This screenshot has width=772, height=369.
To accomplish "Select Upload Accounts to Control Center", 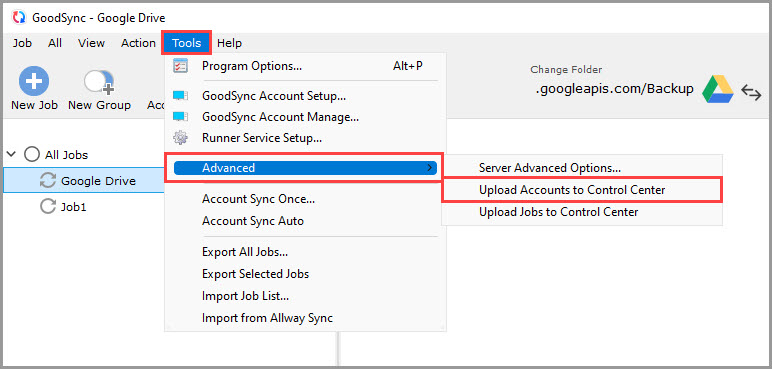I will pos(582,190).
